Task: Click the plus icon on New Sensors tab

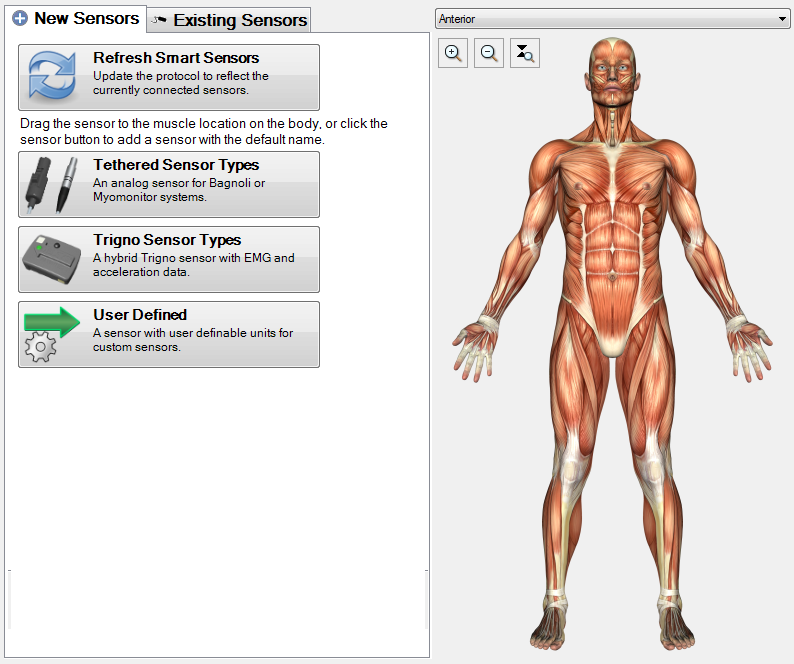Action: [20, 19]
